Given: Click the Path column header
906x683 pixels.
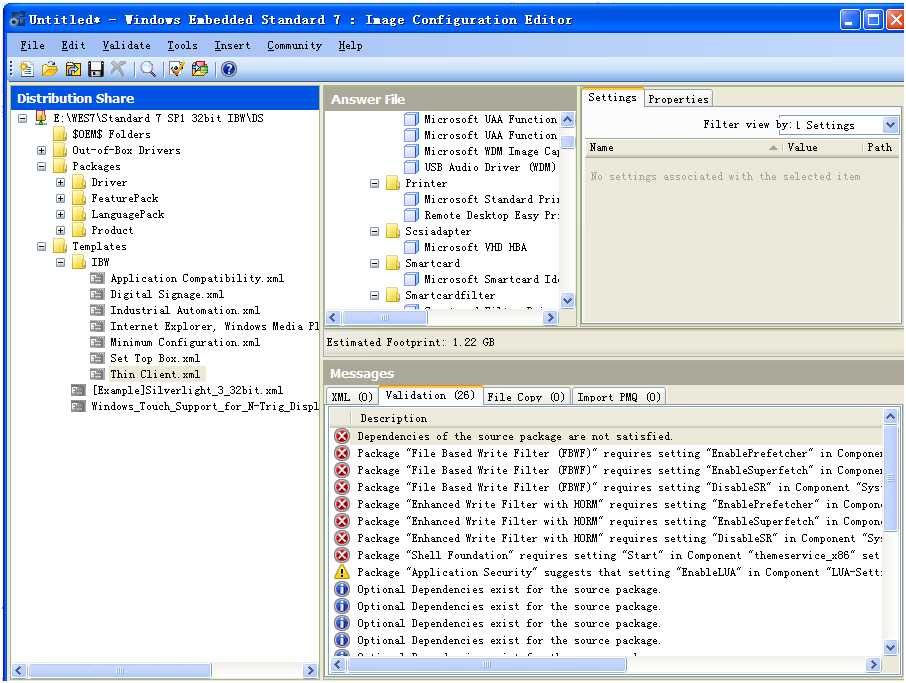Looking at the screenshot, I should [881, 147].
